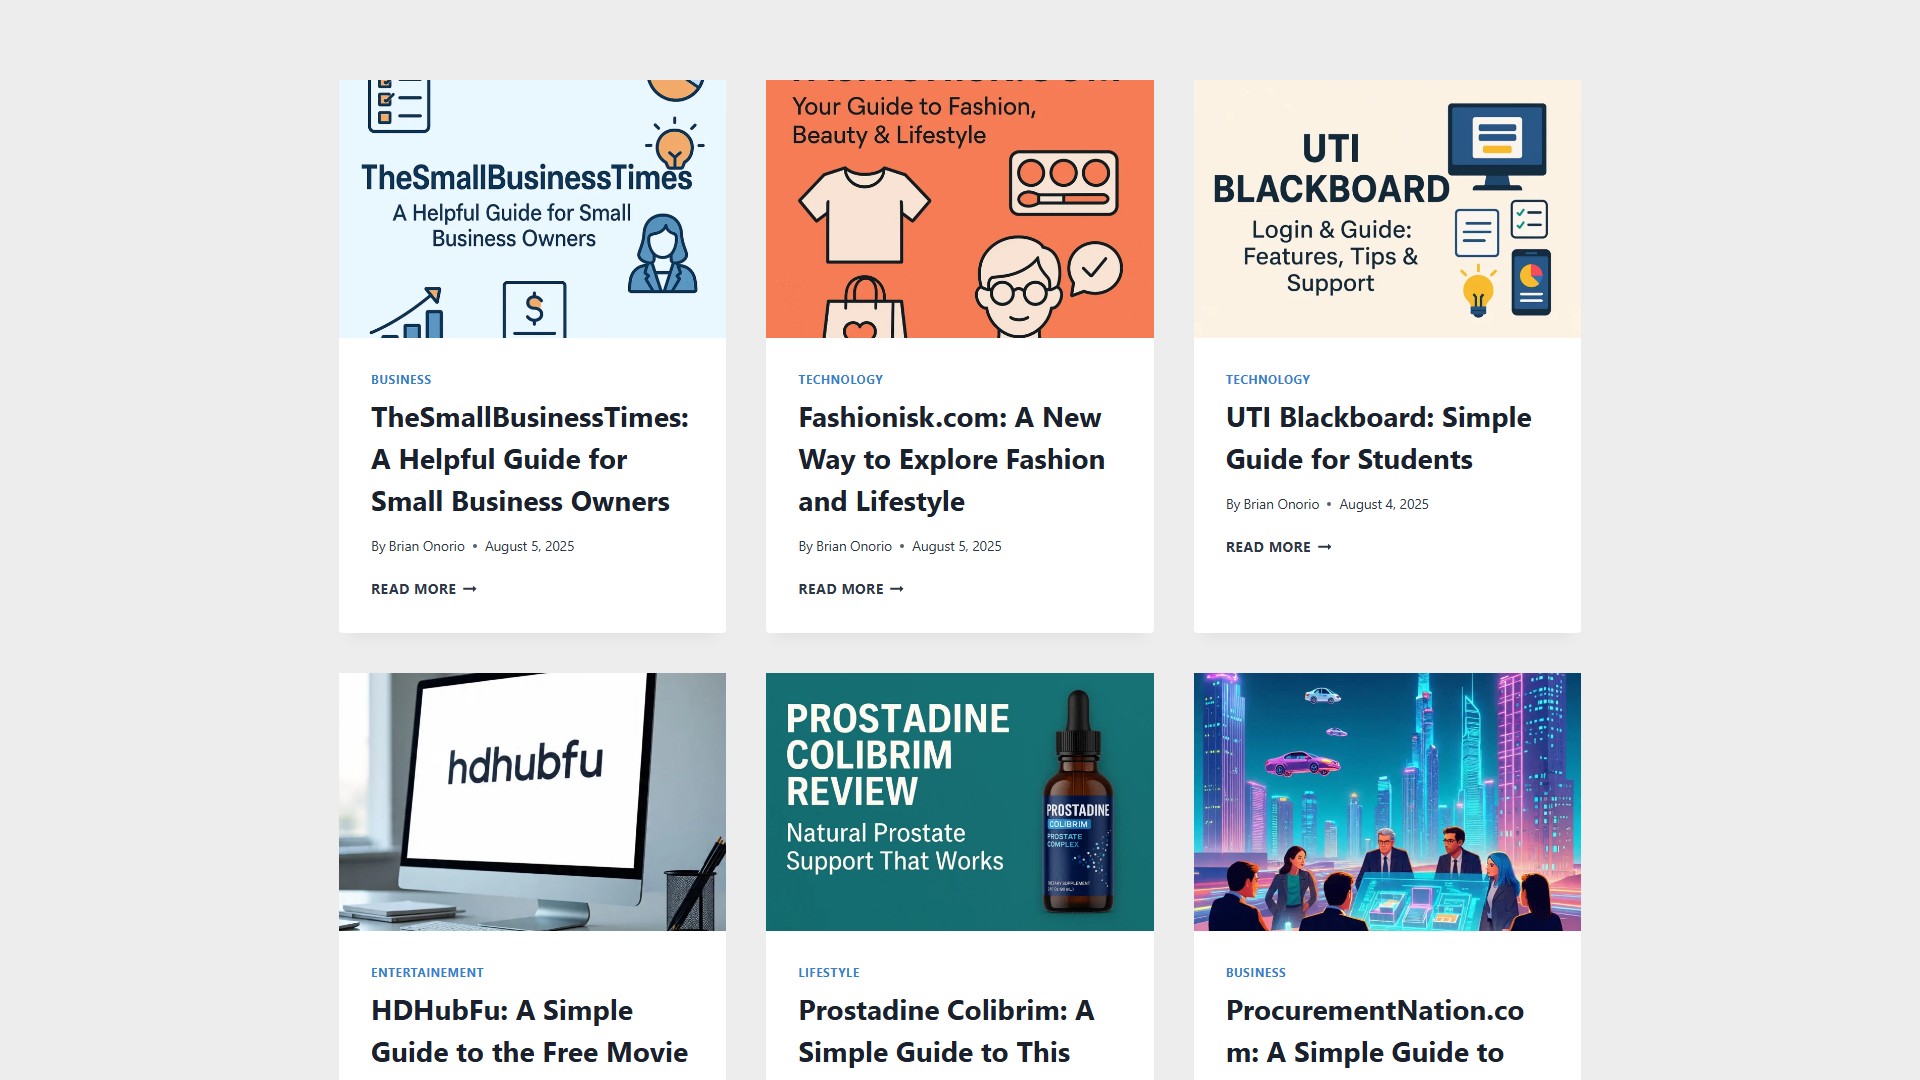The width and height of the screenshot is (1920, 1080).
Task: Open the futuristic city meeting thumbnail
Action: point(1387,802)
